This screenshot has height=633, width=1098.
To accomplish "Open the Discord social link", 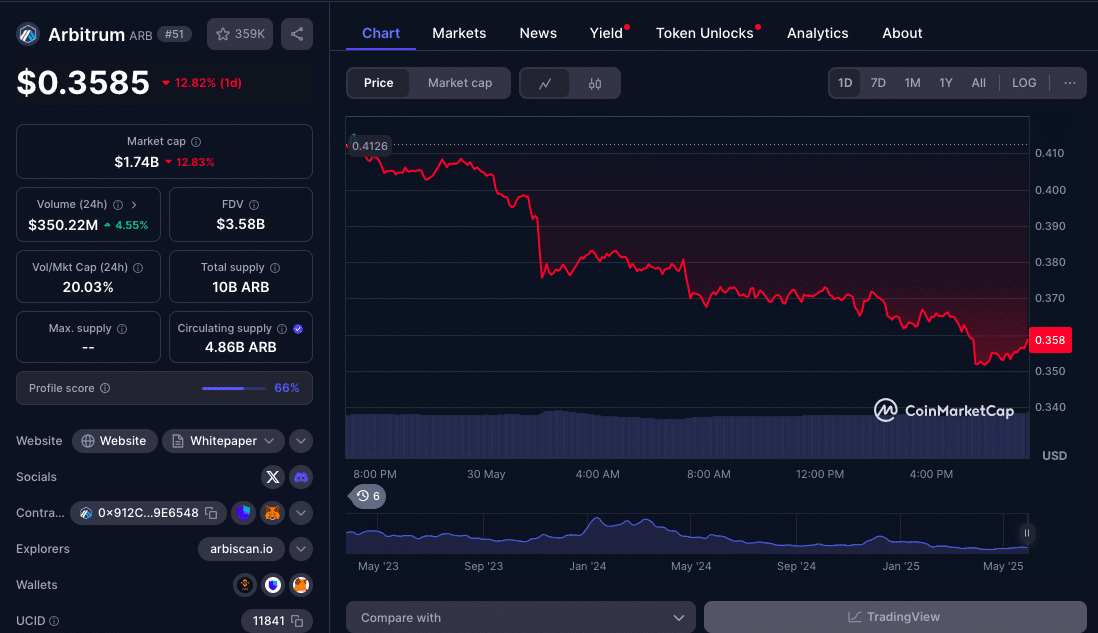I will (x=301, y=477).
